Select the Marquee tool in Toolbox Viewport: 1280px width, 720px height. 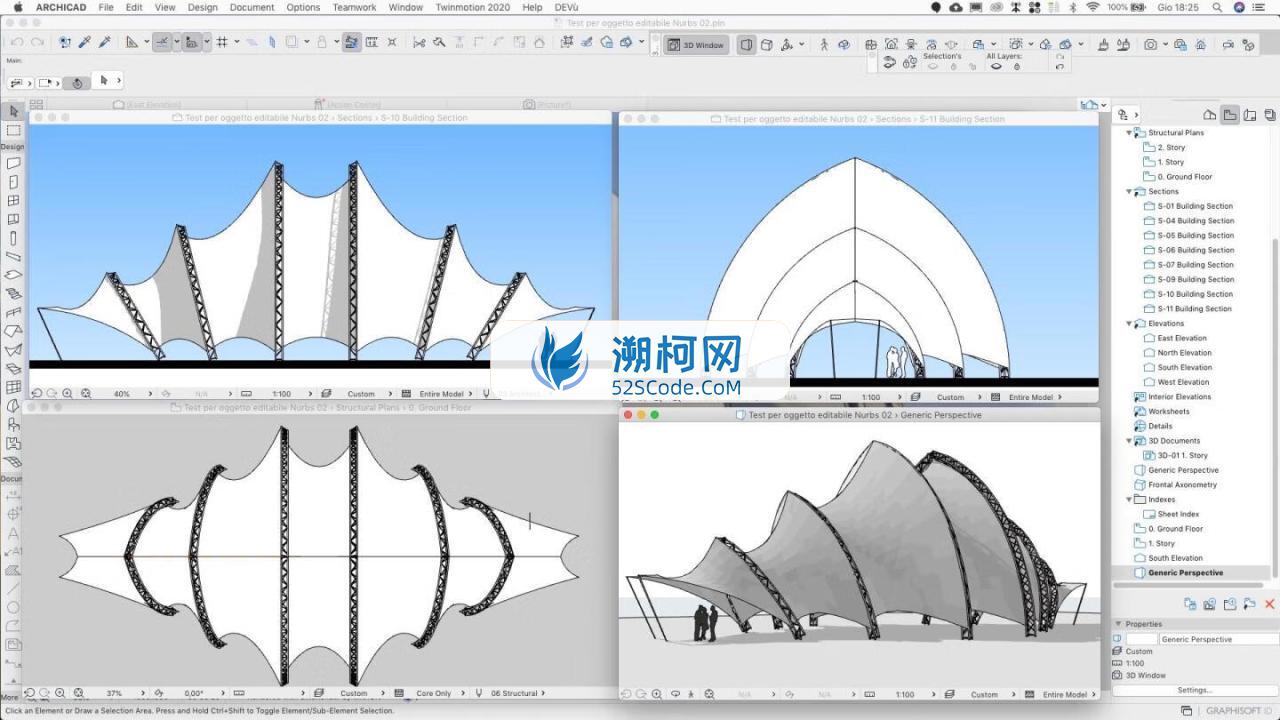(x=13, y=131)
